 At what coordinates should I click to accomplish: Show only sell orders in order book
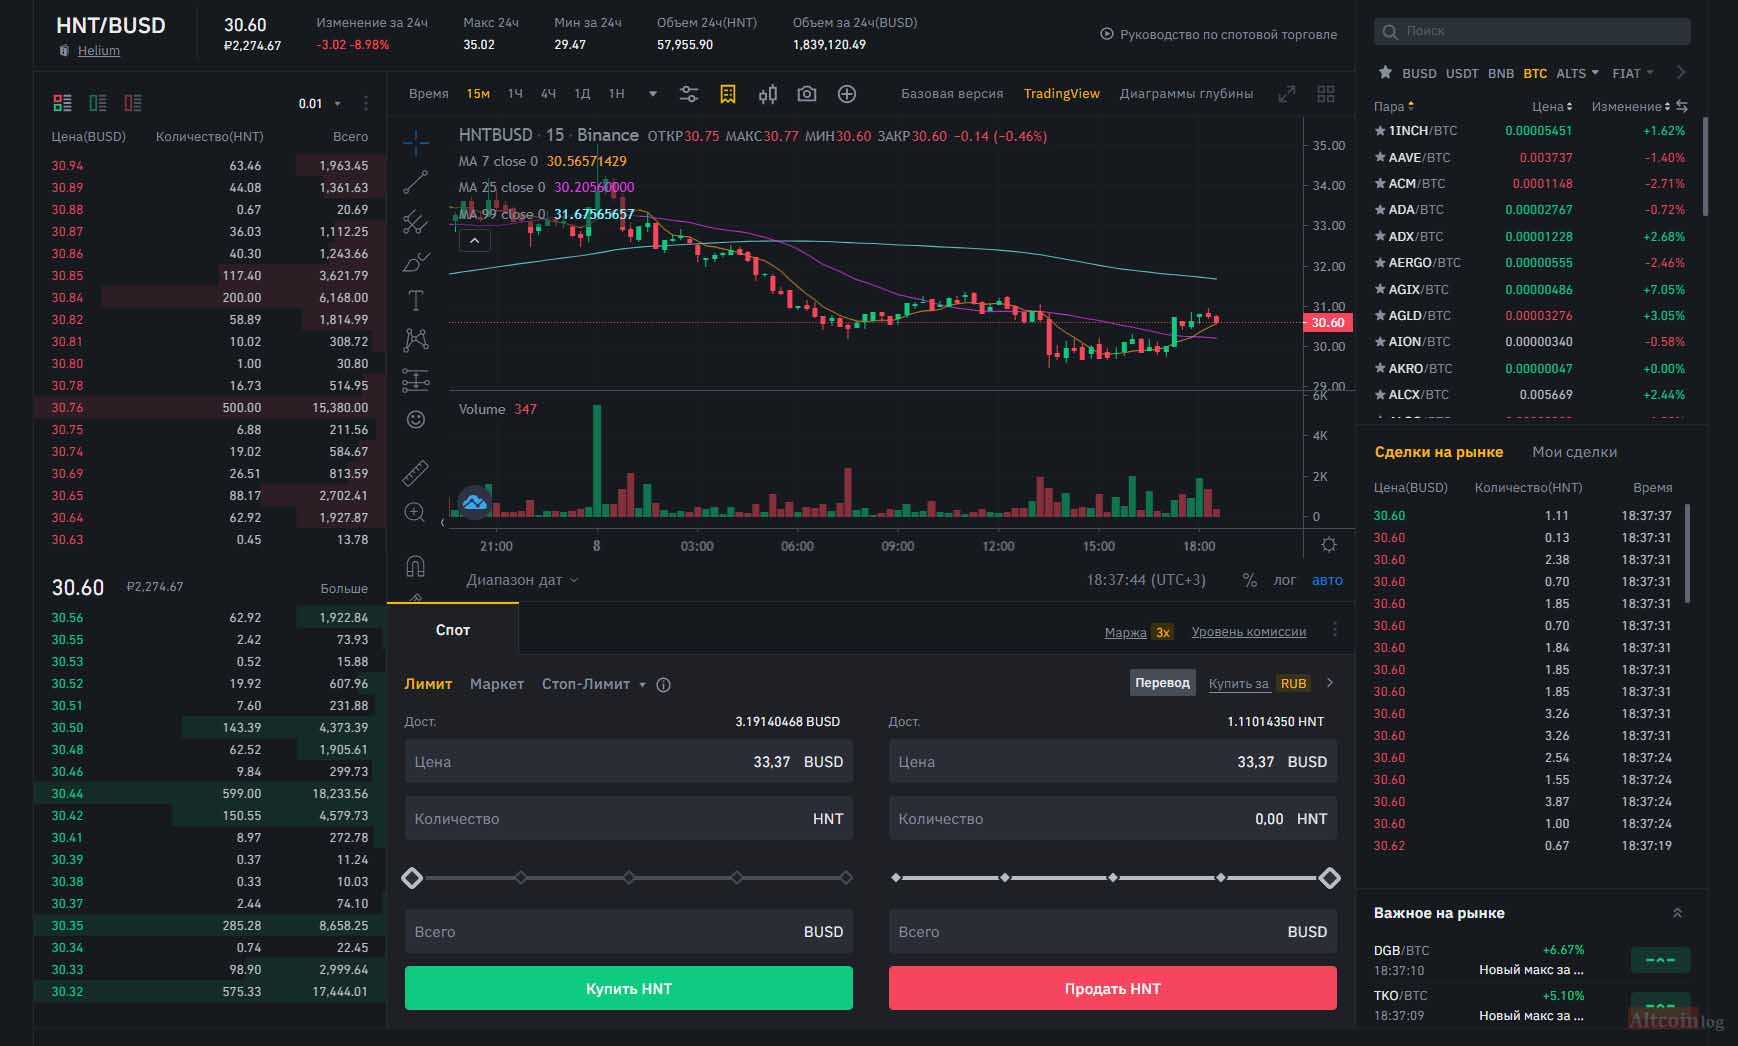pyautogui.click(x=133, y=102)
